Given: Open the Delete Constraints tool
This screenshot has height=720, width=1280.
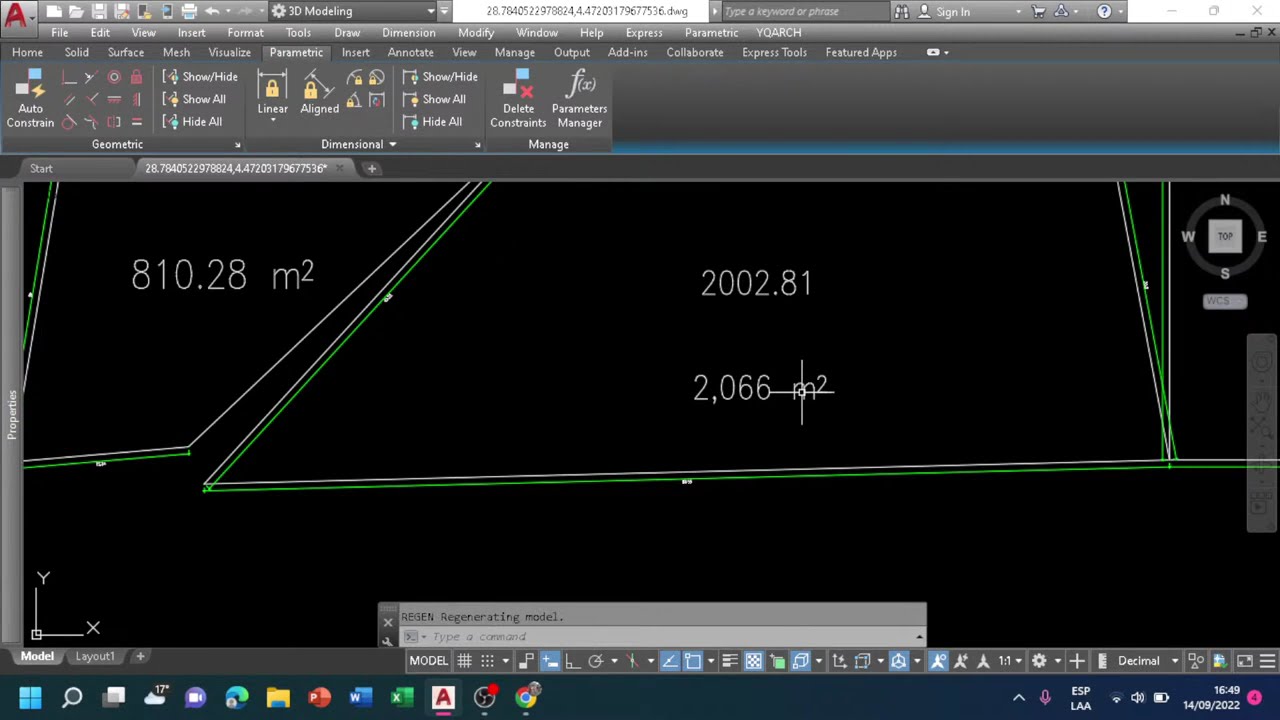Looking at the screenshot, I should pos(518,100).
